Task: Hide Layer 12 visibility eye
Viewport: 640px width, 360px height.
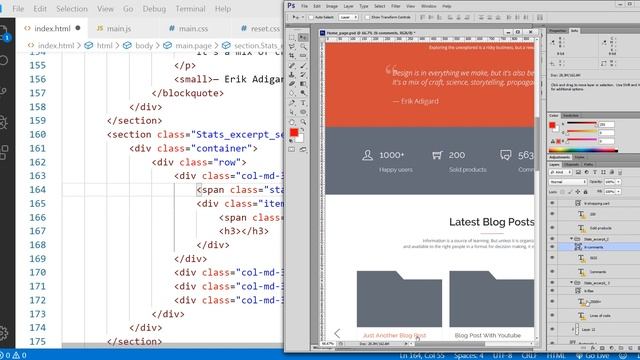Action: coord(552,329)
